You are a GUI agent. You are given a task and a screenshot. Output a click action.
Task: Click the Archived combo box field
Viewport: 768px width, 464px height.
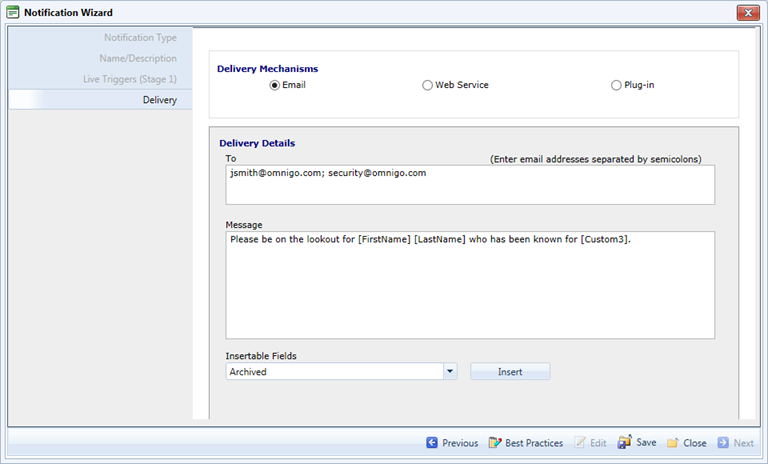(x=333, y=372)
